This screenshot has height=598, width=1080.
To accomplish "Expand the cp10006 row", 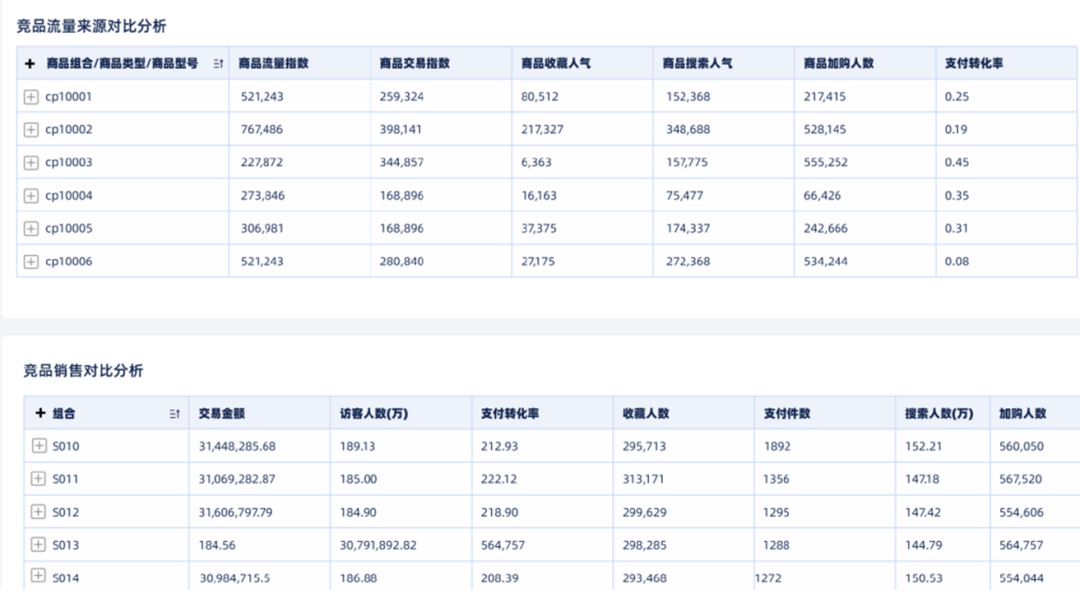I will 31,261.
